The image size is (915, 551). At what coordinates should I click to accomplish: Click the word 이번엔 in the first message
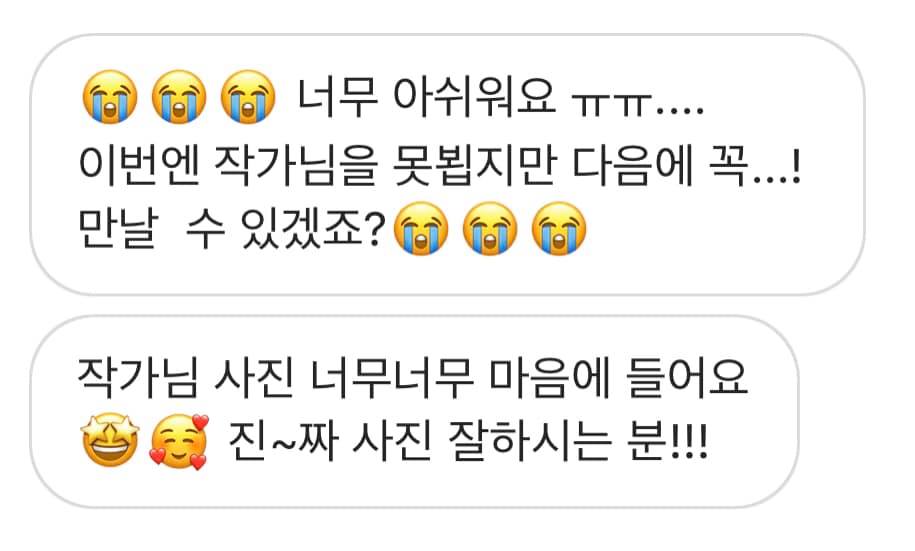click(139, 165)
